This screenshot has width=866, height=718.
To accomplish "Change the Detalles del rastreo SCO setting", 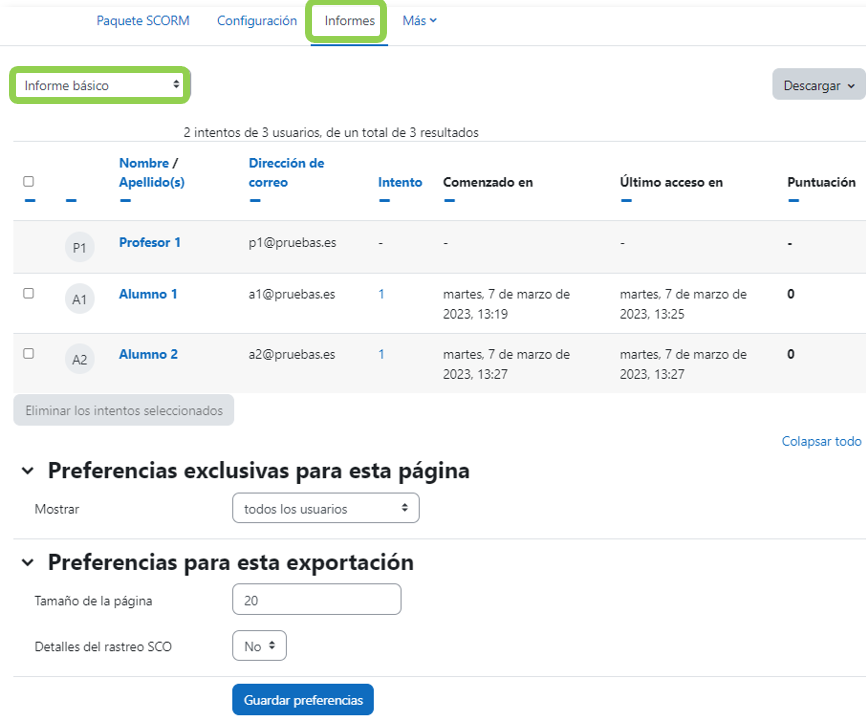I will [258, 645].
